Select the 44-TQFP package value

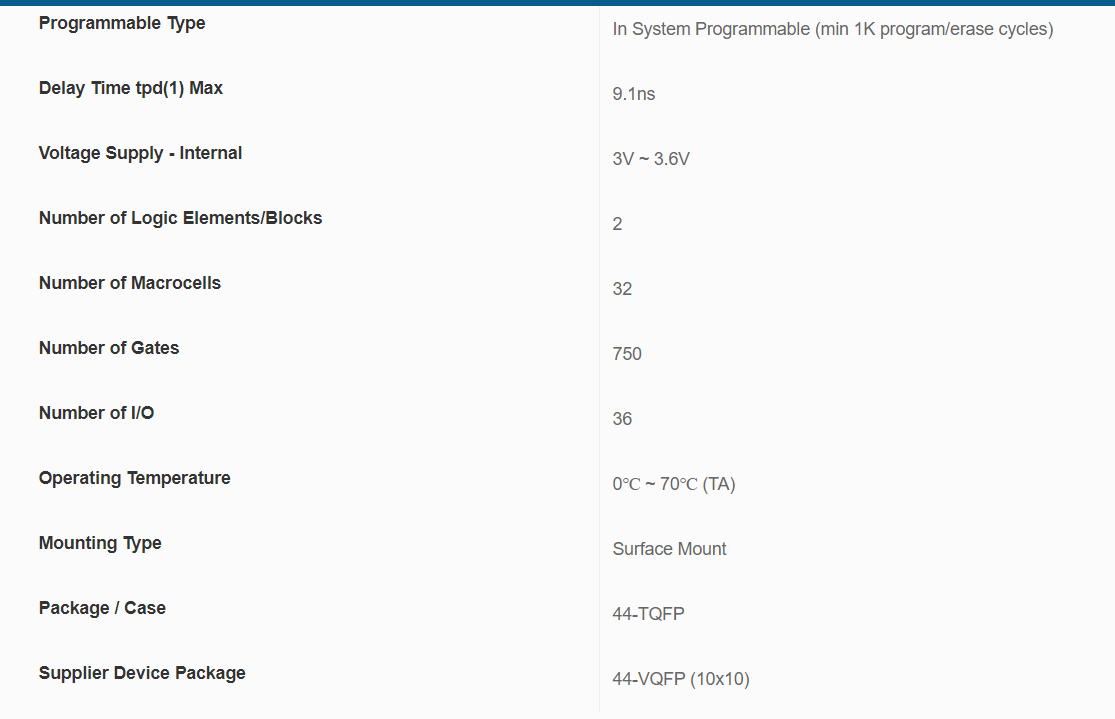[648, 614]
